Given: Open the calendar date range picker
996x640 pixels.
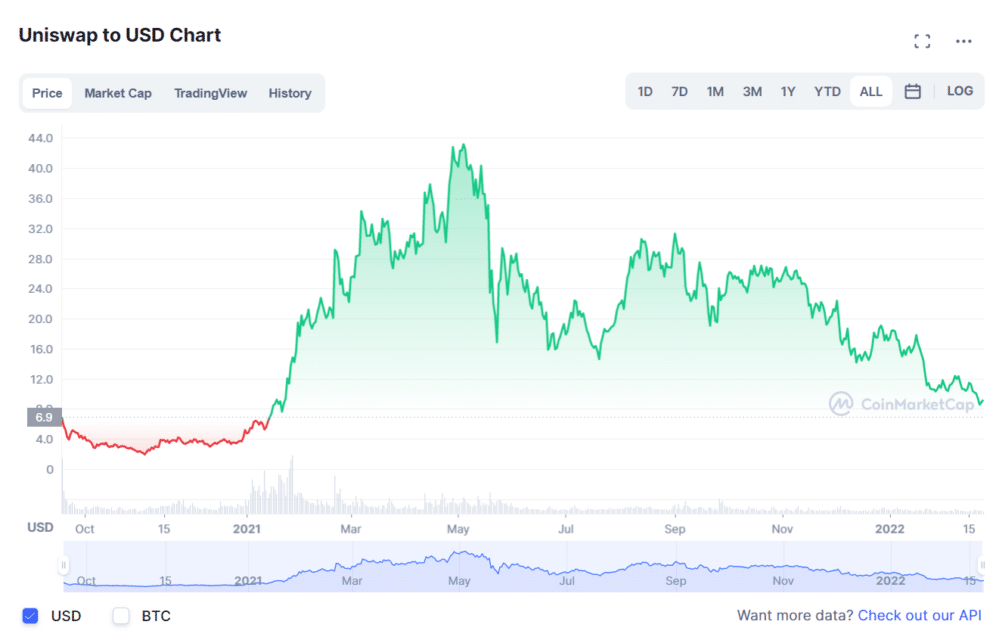Looking at the screenshot, I should (x=912, y=91).
